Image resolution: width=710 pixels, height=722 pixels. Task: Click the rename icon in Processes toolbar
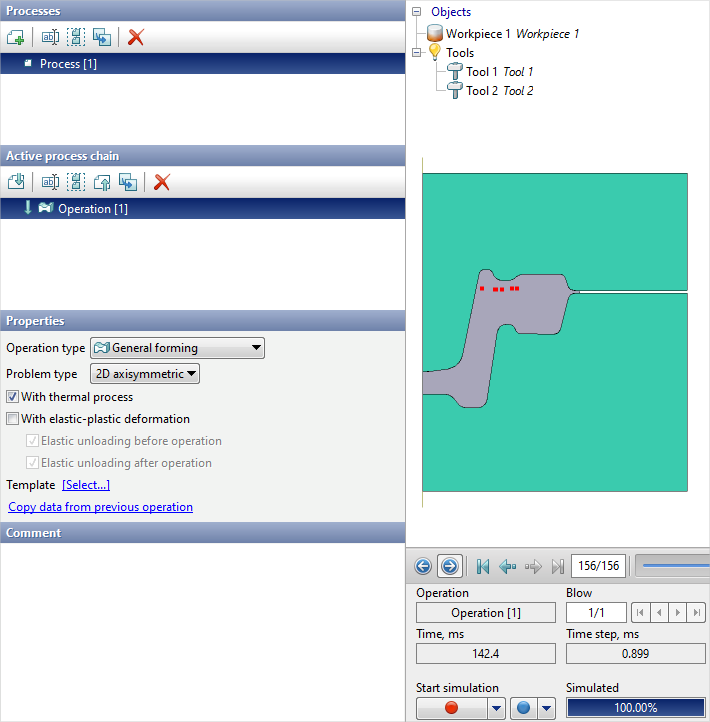click(50, 37)
